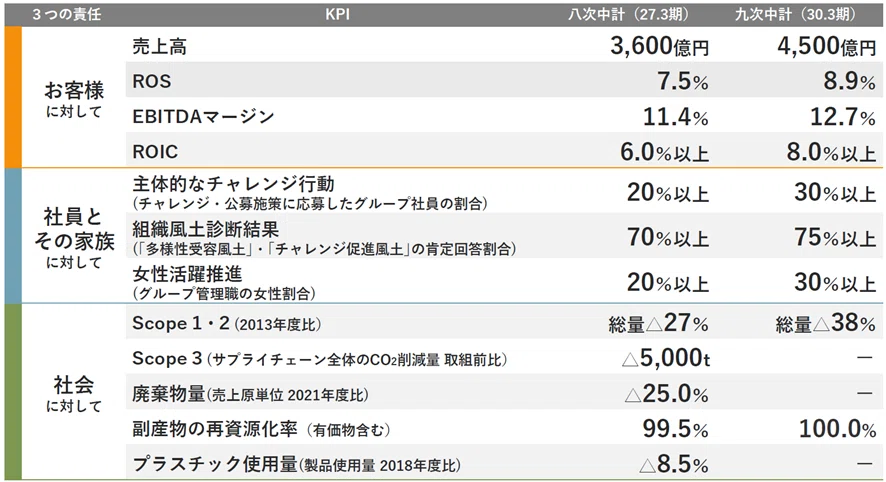Image resolution: width=886 pixels, height=482 pixels.
Task: Select the 3,600億円 sales value
Action: (659, 46)
